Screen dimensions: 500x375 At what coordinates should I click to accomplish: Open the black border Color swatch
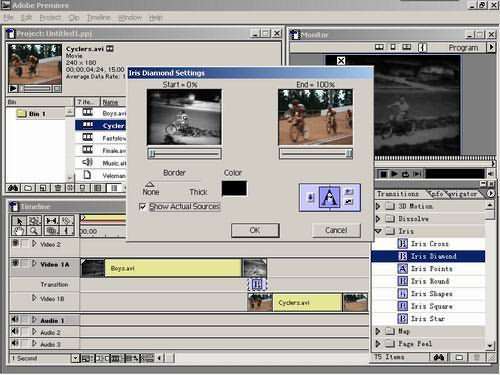pyautogui.click(x=234, y=189)
